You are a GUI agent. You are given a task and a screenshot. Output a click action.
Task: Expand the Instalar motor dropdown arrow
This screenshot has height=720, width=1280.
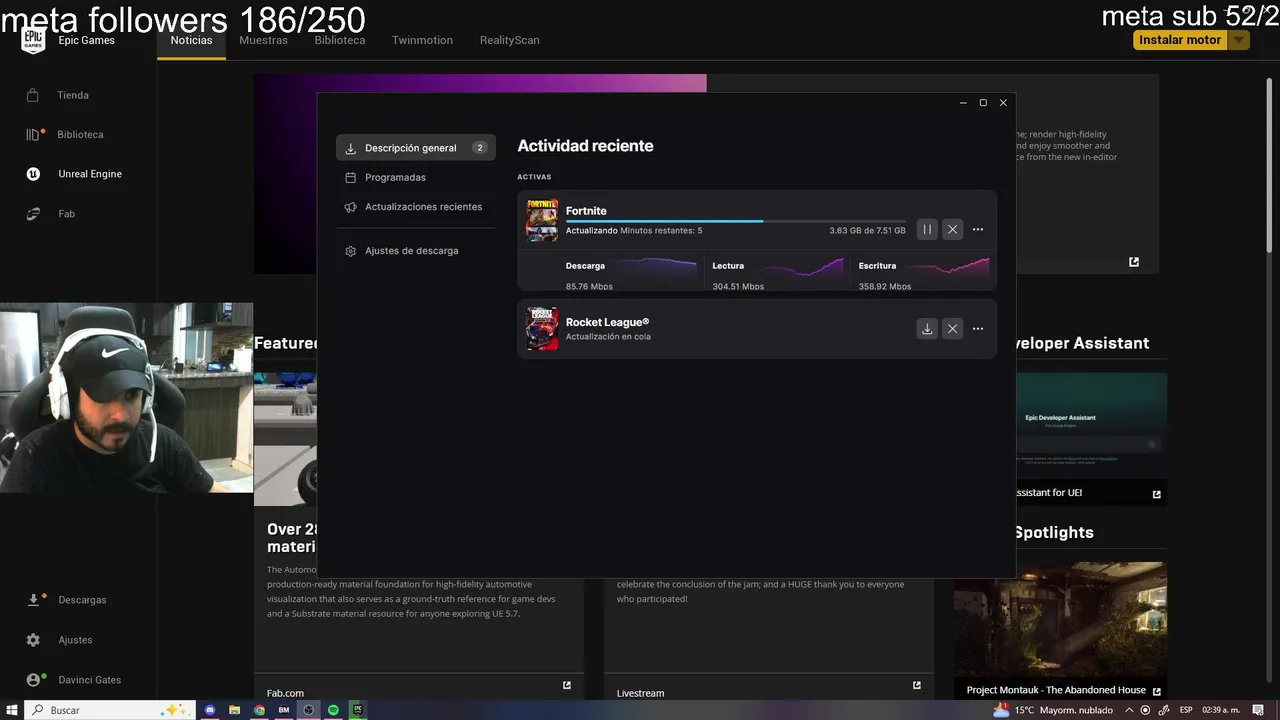[x=1239, y=40]
